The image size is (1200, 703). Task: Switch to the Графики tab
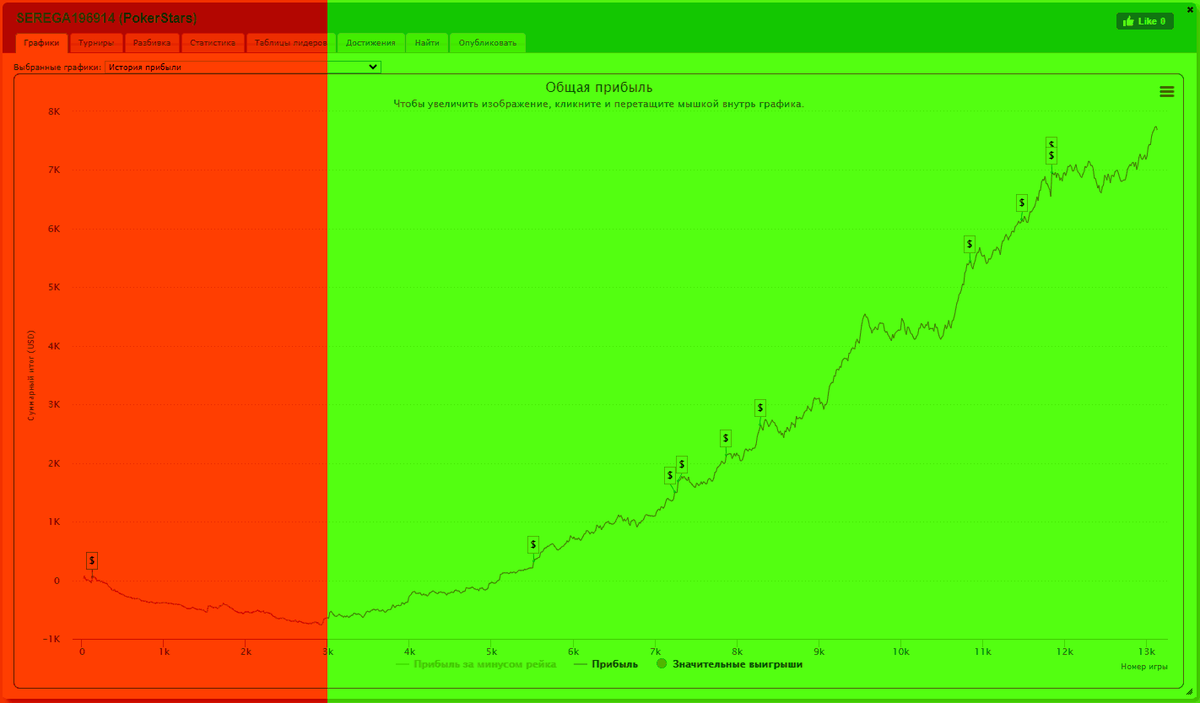pyautogui.click(x=41, y=43)
